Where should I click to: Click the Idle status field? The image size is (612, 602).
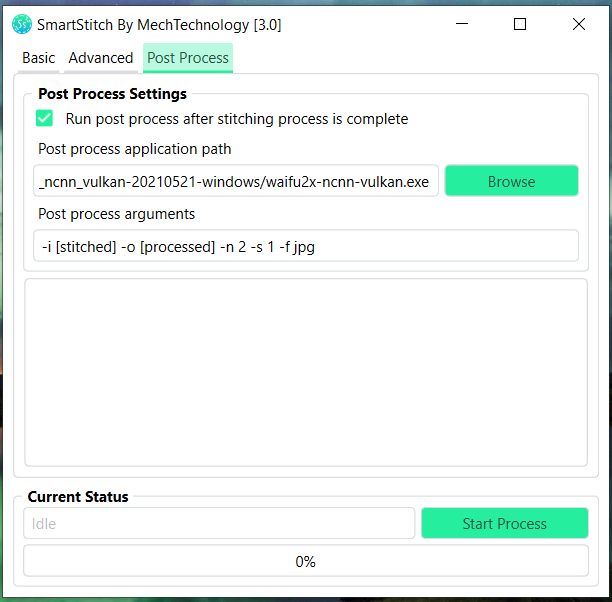(219, 523)
